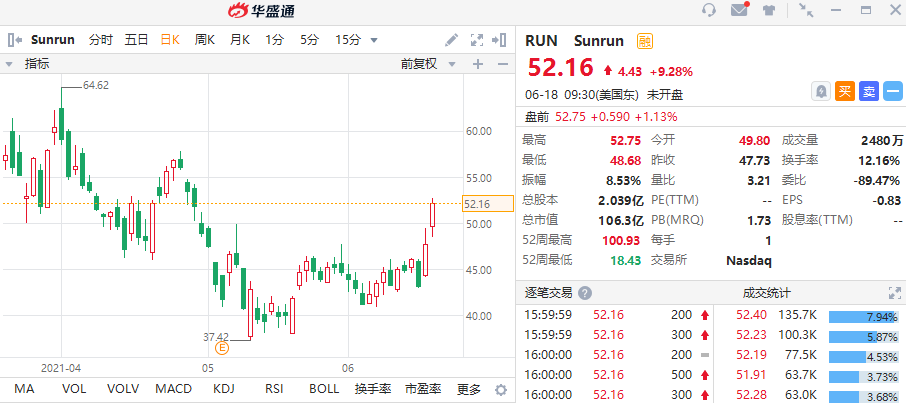The height and width of the screenshot is (403, 906).
Task: Click the shrink window arrows icon
Action: (x=805, y=10)
